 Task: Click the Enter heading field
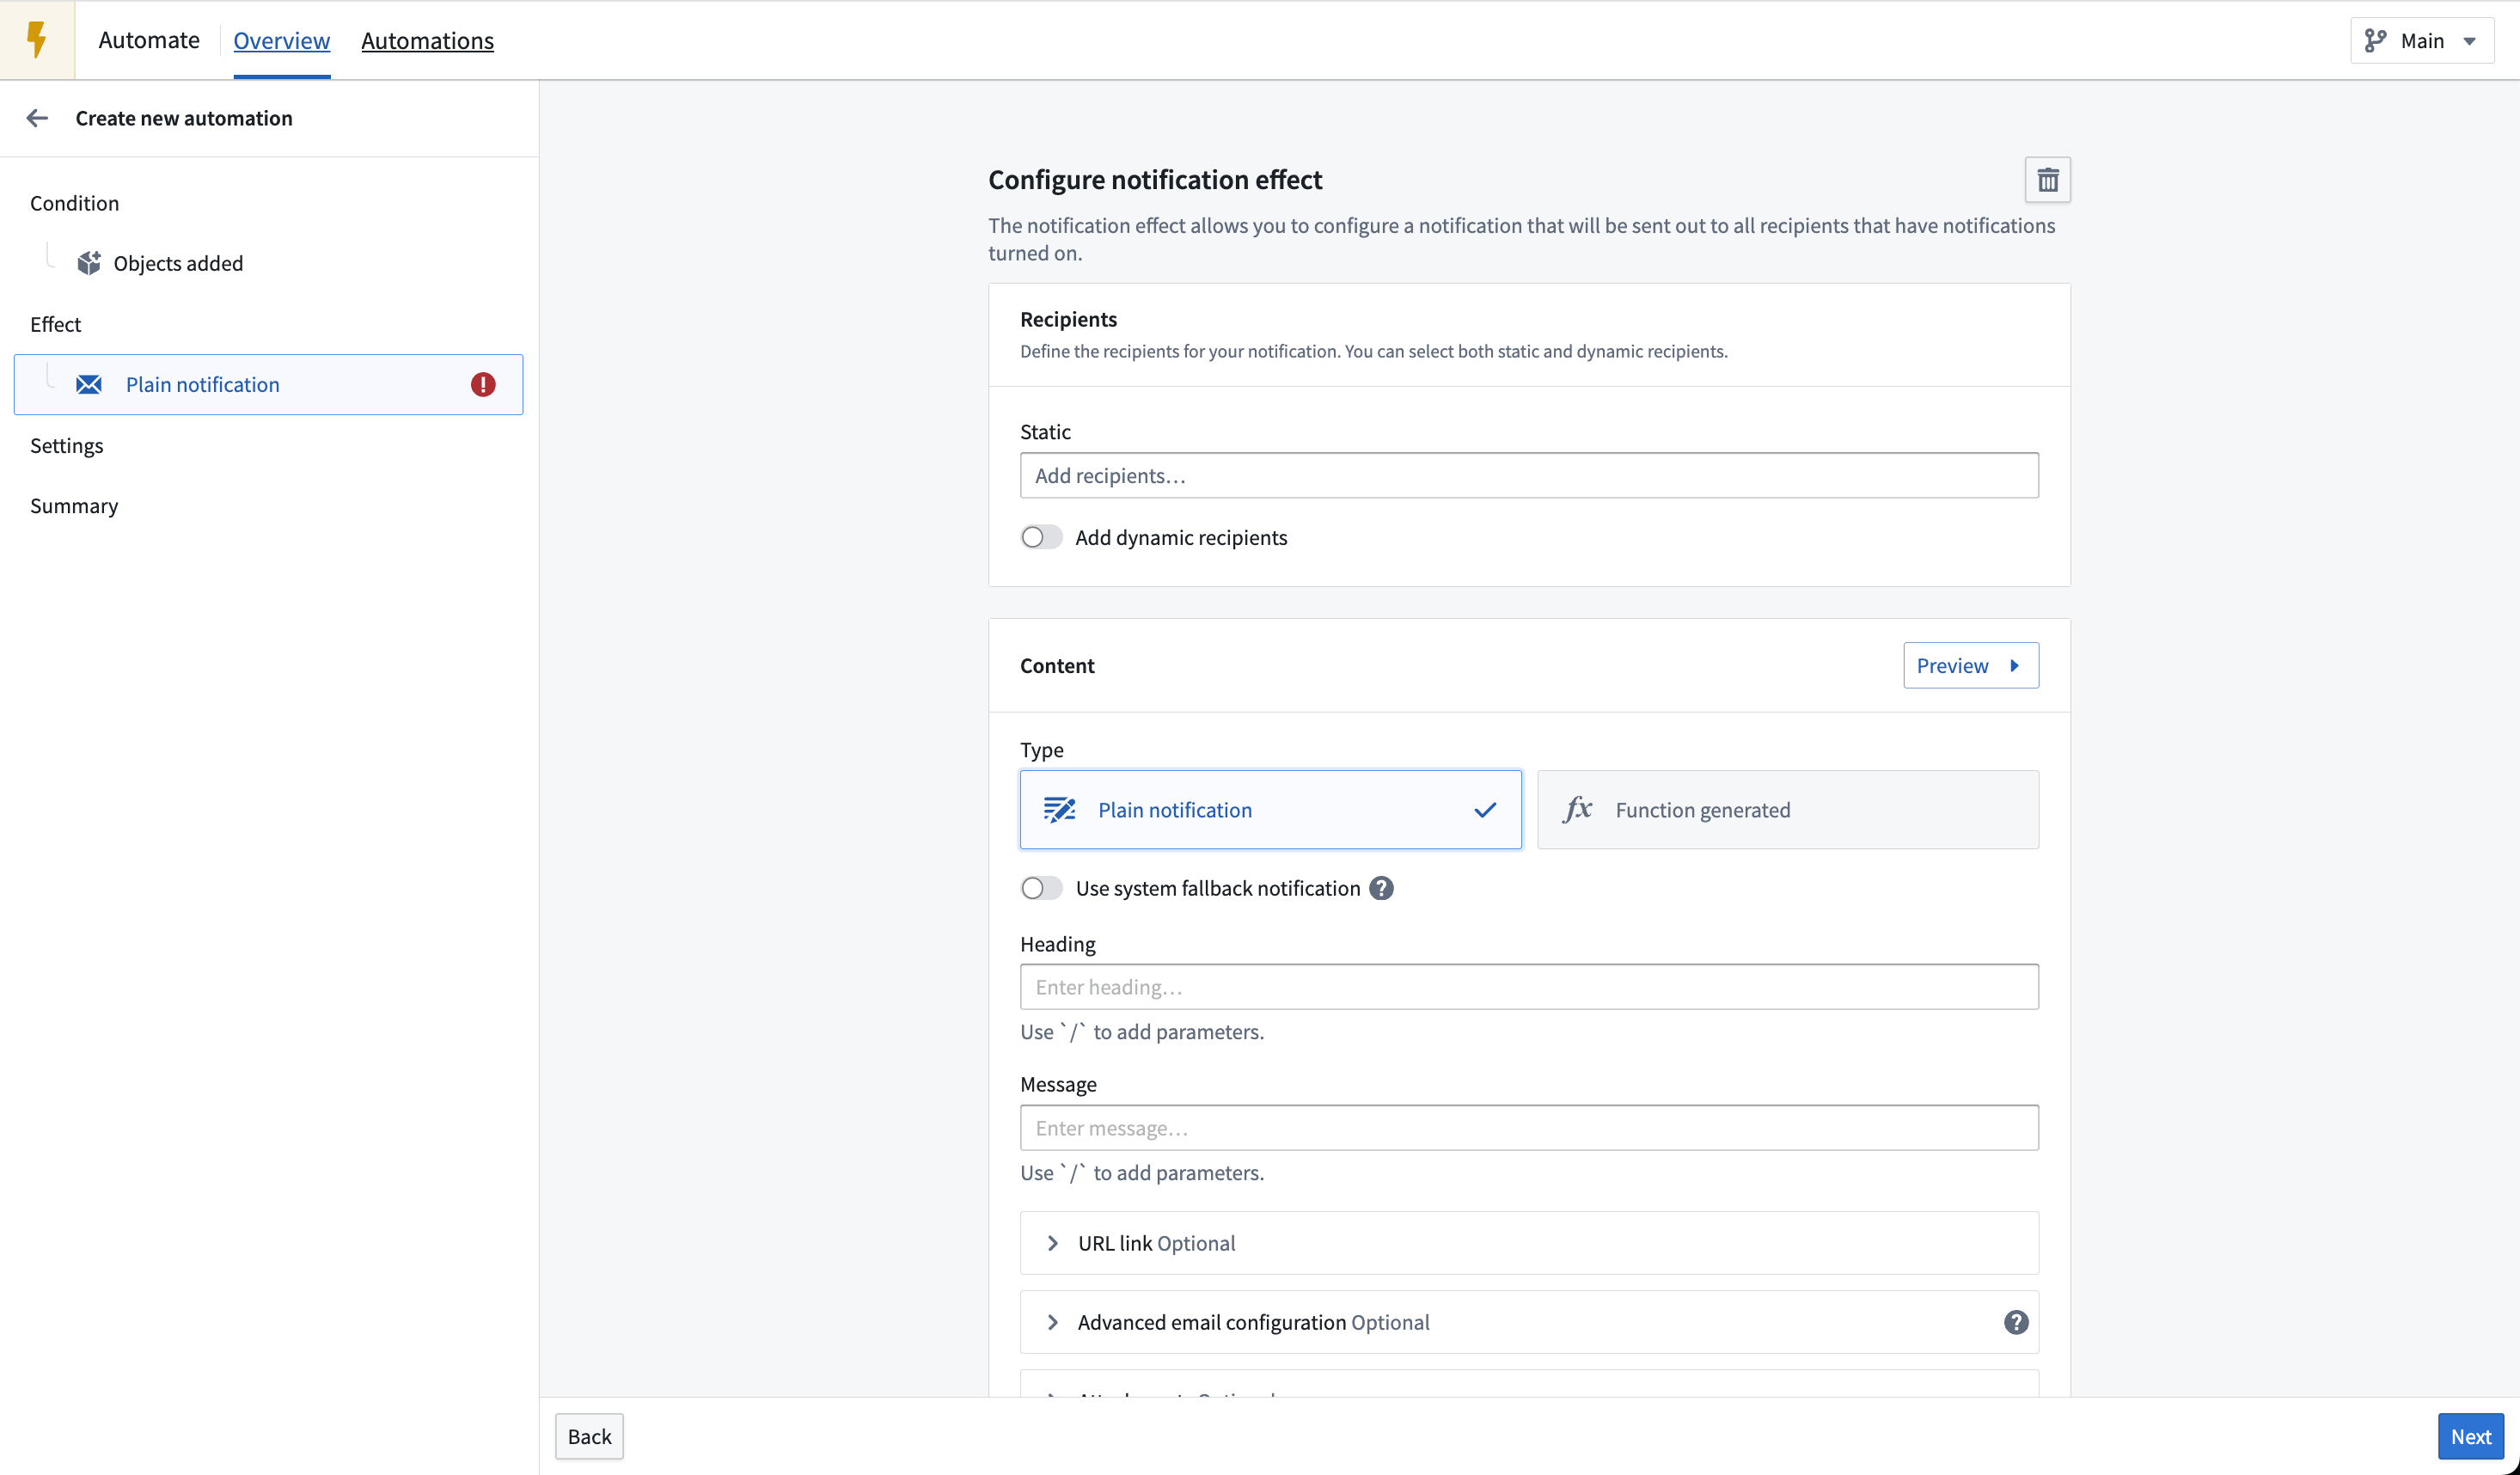click(1529, 987)
